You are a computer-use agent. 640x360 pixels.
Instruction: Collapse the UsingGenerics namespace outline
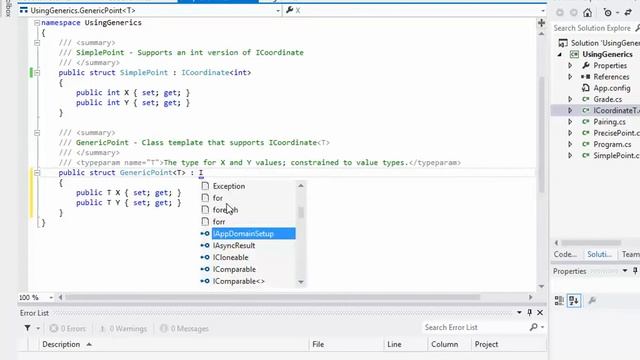point(37,23)
